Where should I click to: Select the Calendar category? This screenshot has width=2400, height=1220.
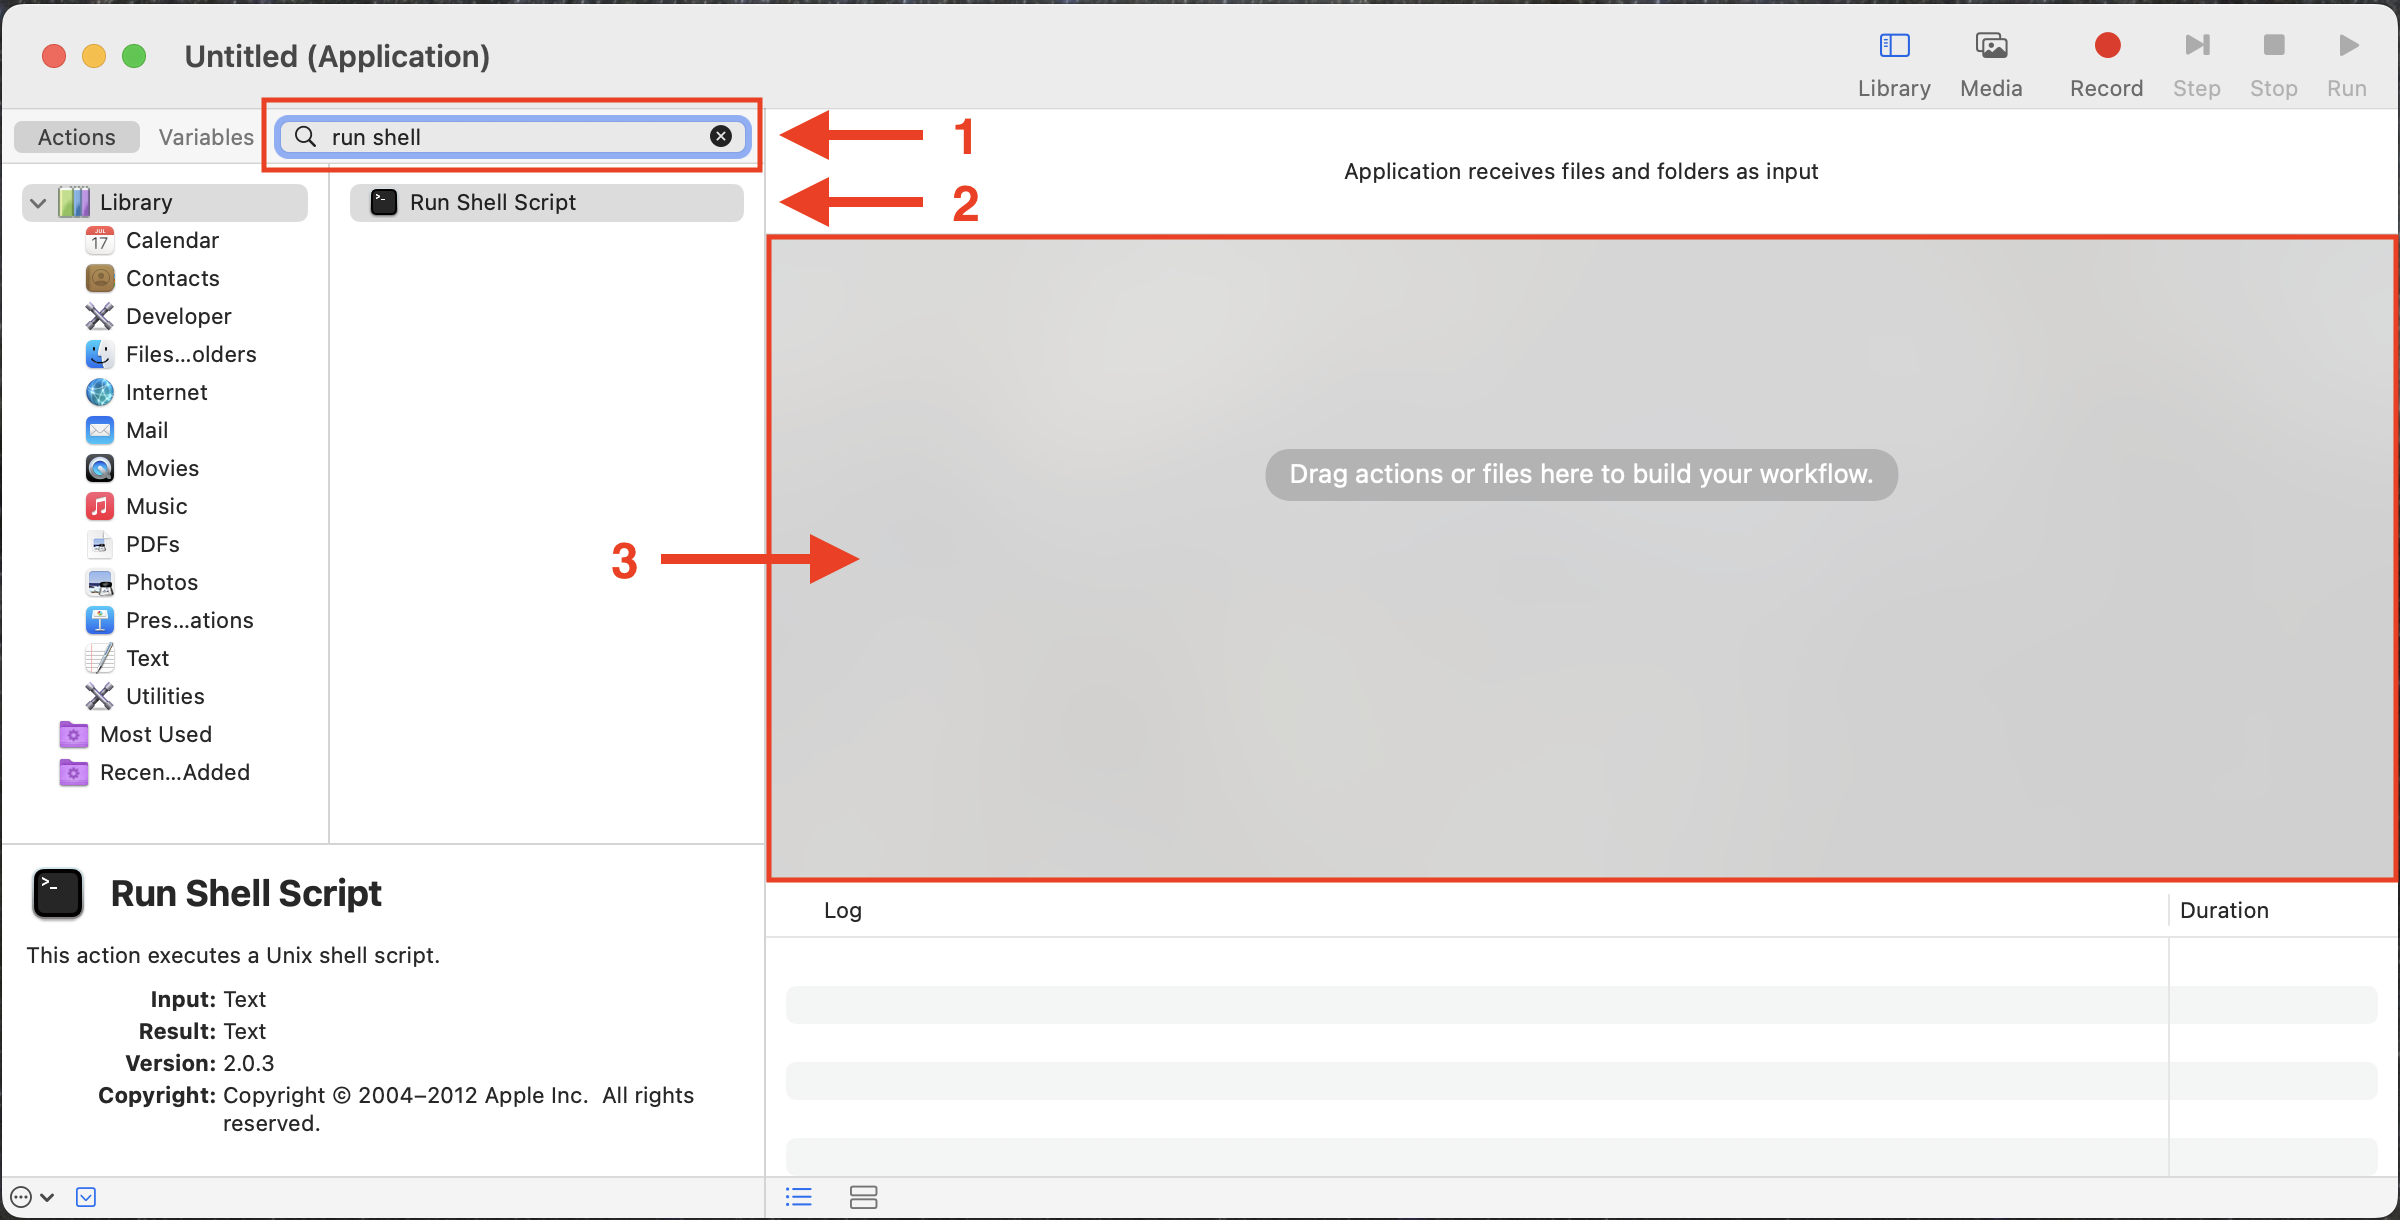click(x=172, y=240)
